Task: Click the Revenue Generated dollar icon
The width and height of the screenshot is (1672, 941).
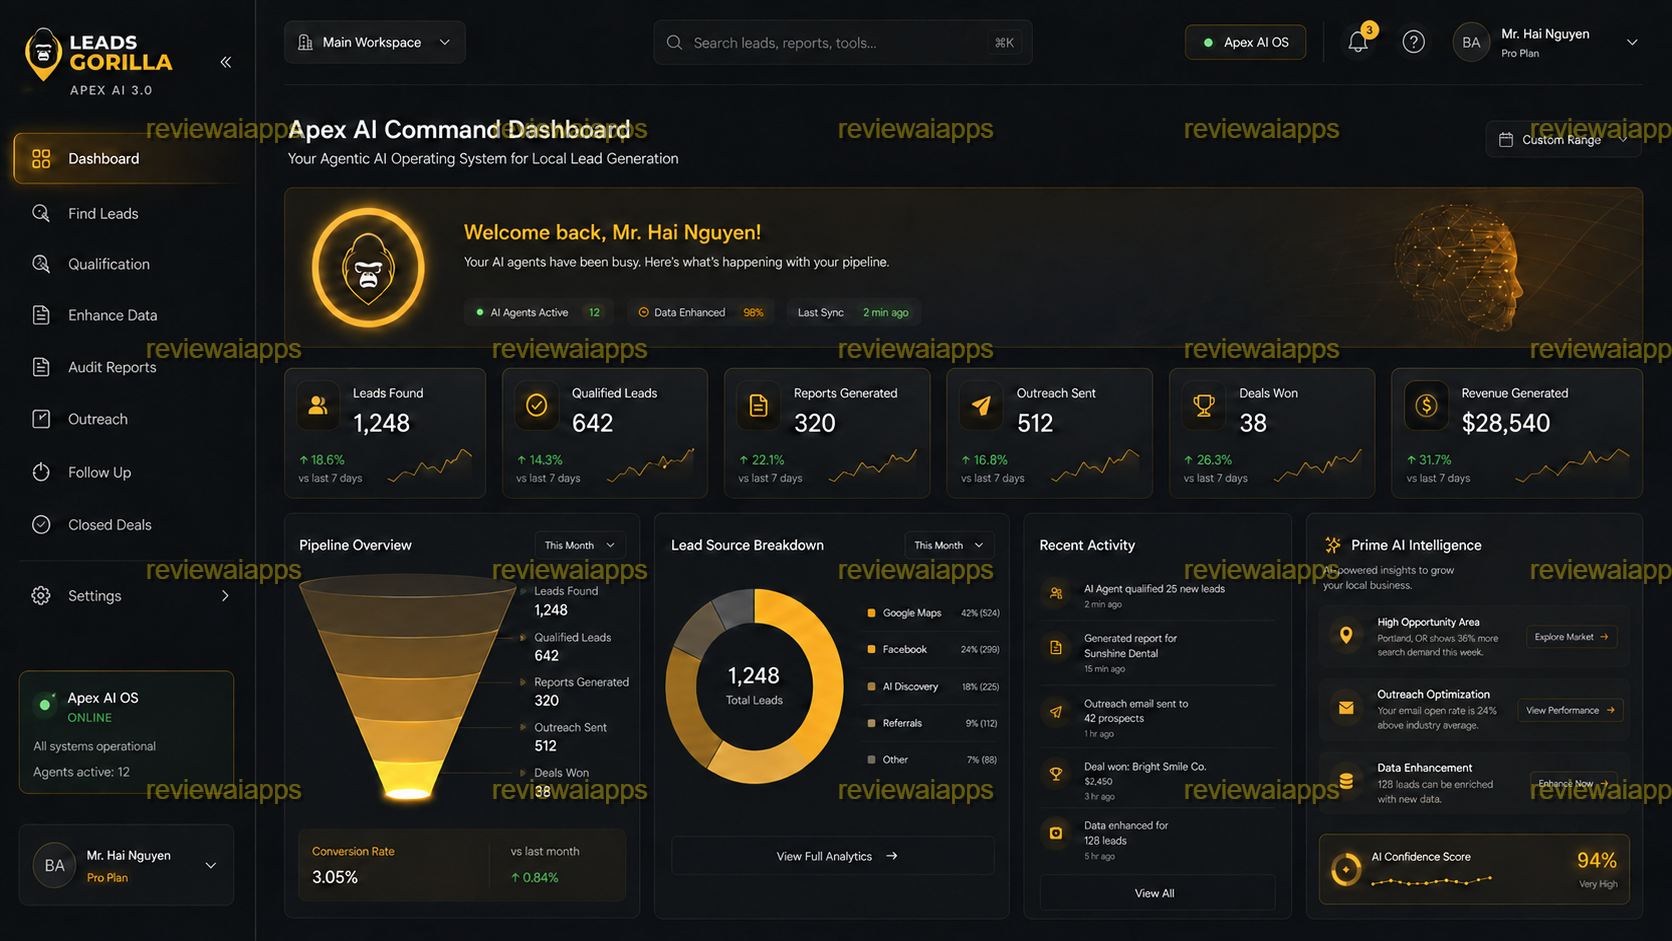Action: point(1426,405)
